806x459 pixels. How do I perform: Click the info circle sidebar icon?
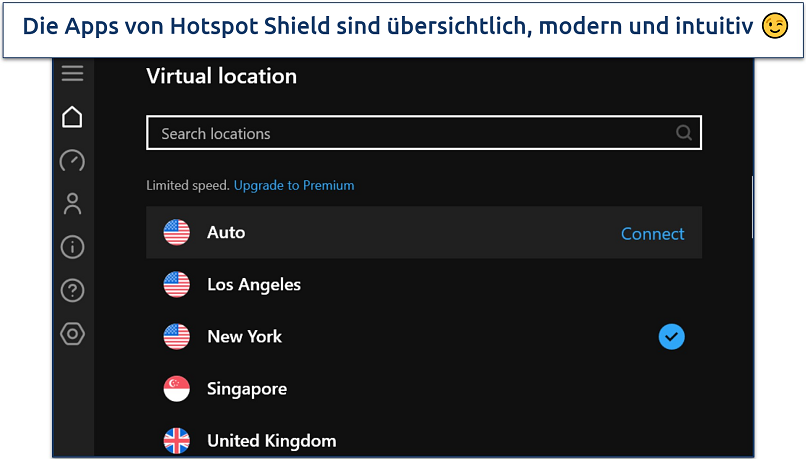72,247
